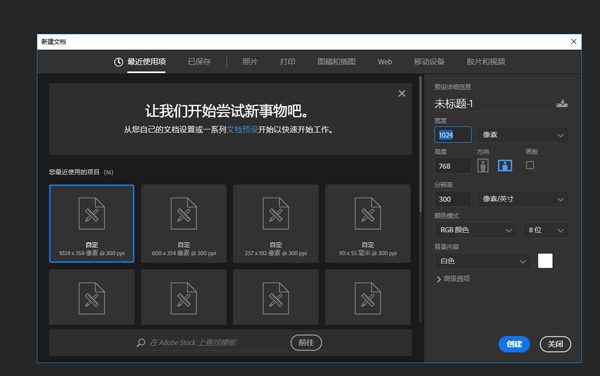Click the search magnifier icon for Adobe Stock

pyautogui.click(x=141, y=342)
